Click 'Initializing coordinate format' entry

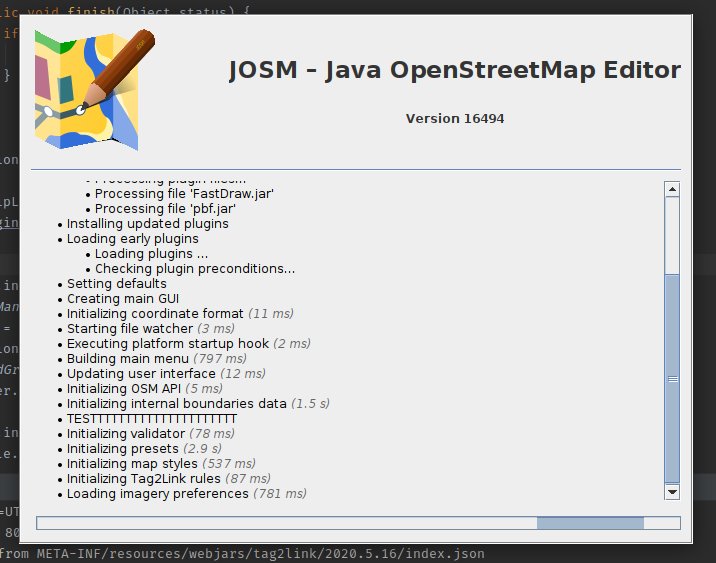[180, 314]
